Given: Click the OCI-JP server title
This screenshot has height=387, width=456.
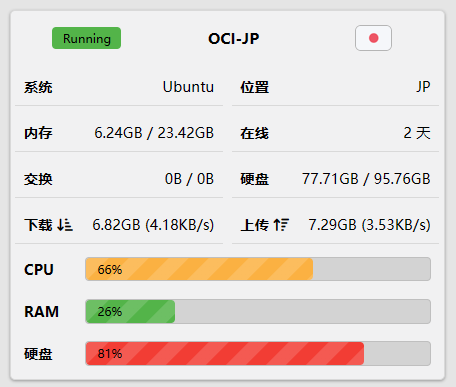Looking at the screenshot, I should click(x=234, y=39).
